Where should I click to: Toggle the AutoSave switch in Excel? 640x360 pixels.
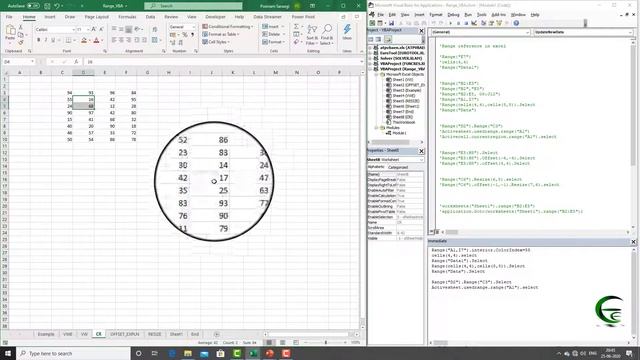coord(33,6)
